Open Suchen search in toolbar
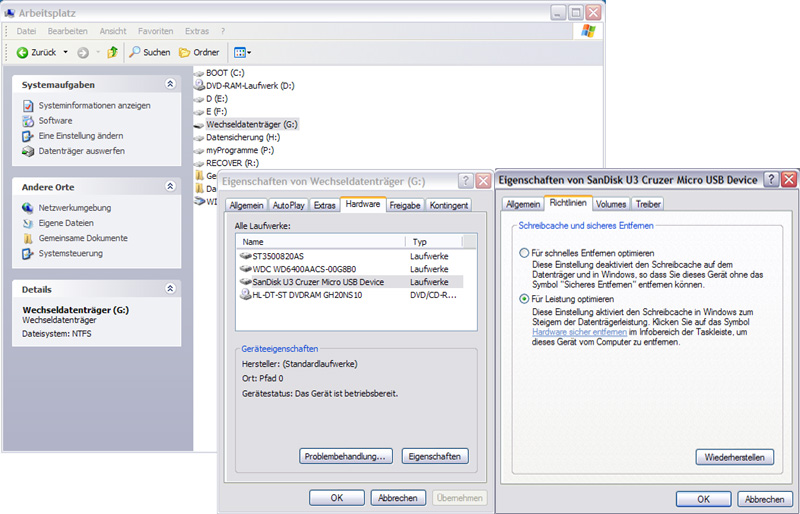Image resolution: width=800 pixels, height=514 pixels. (x=149, y=52)
